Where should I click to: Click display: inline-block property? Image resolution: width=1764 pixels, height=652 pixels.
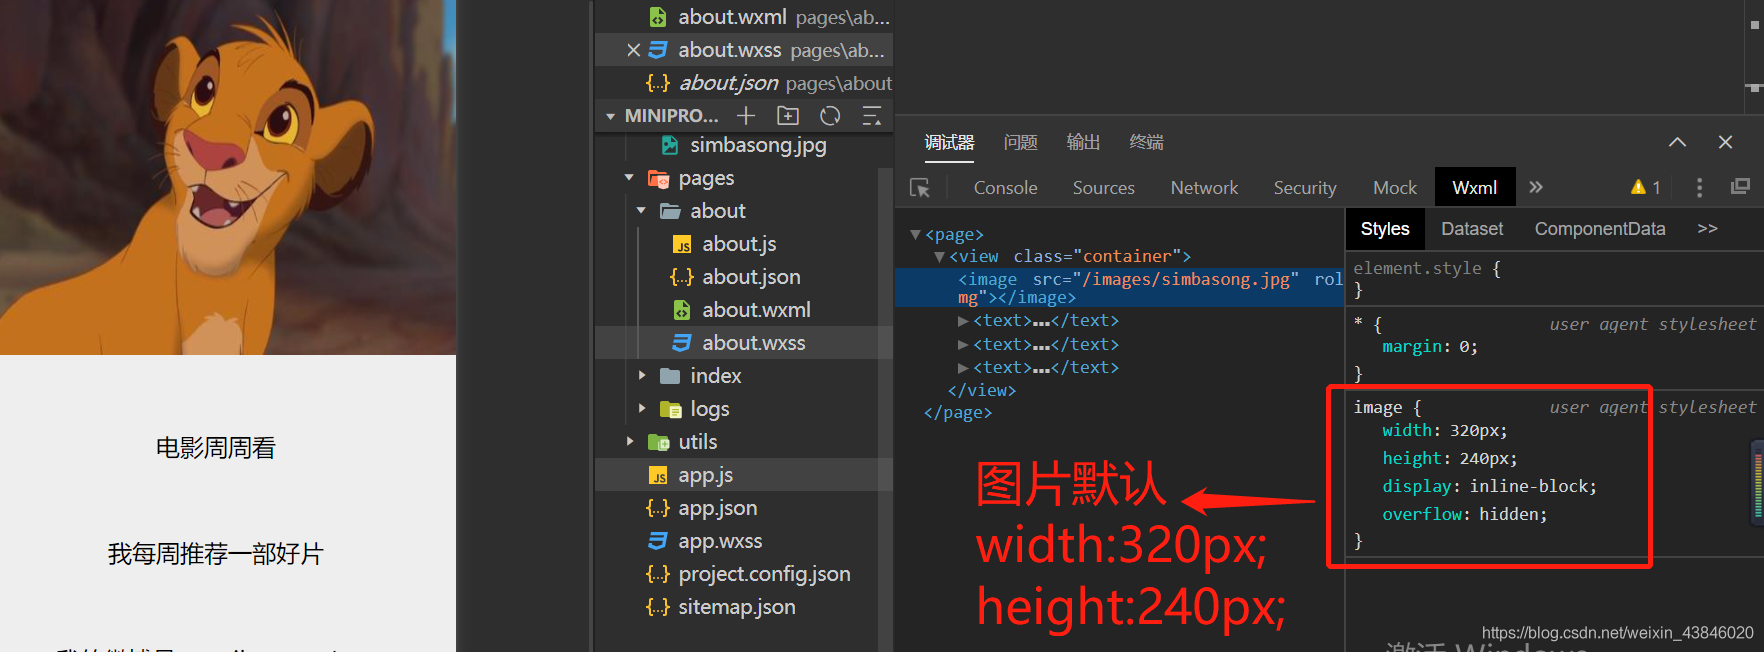pyautogui.click(x=1489, y=486)
